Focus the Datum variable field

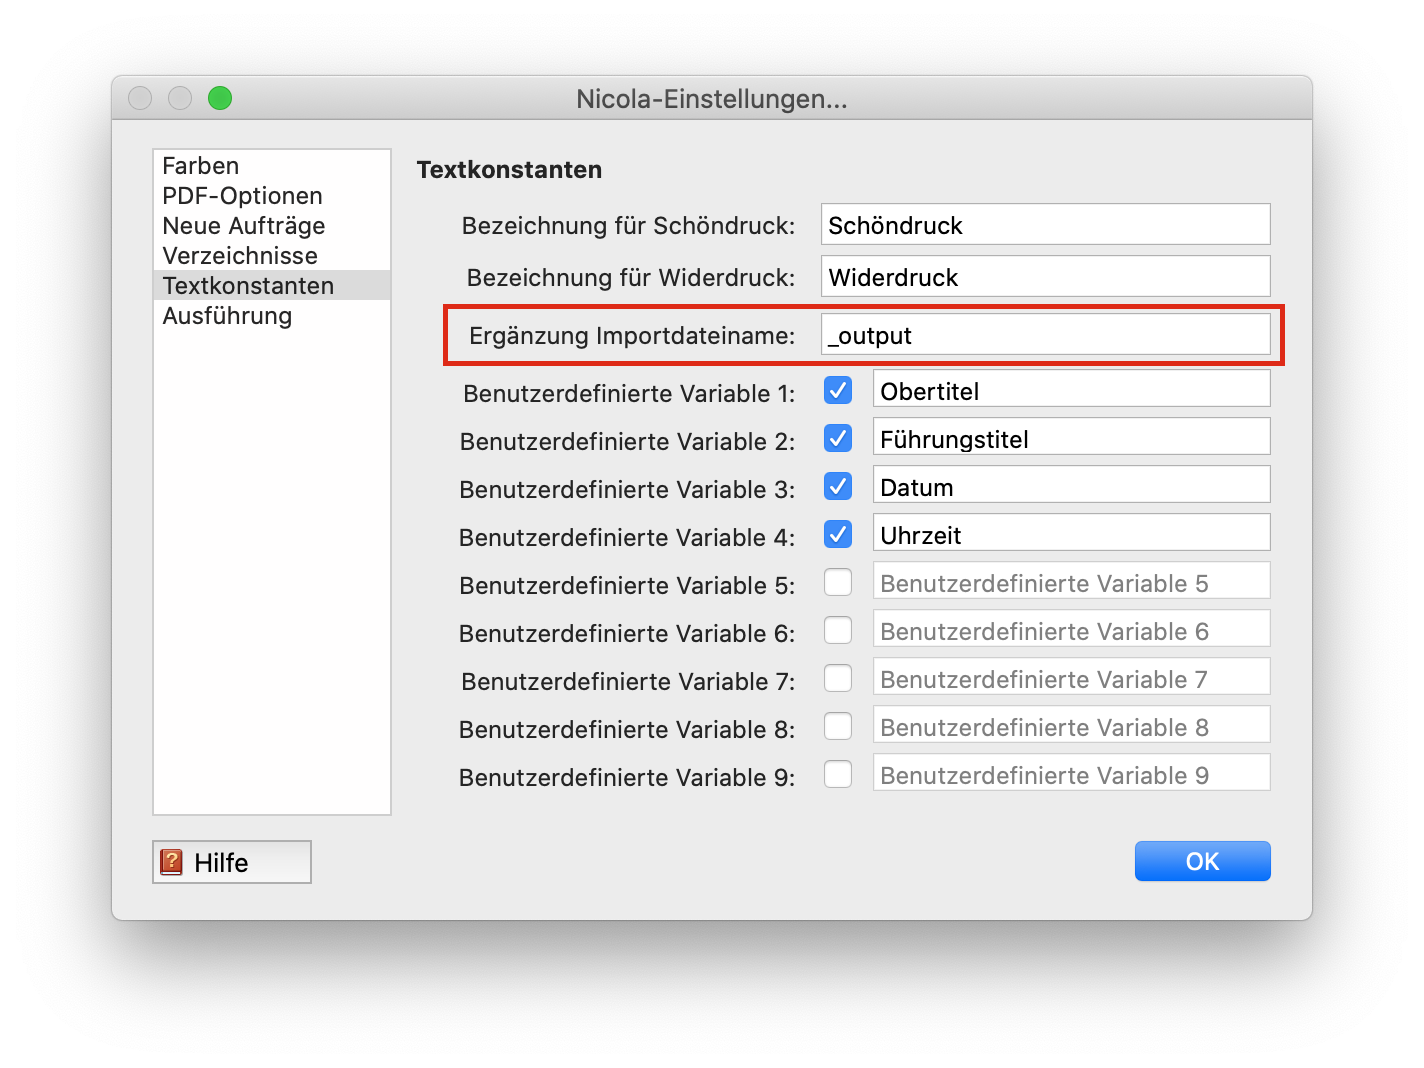1072,484
